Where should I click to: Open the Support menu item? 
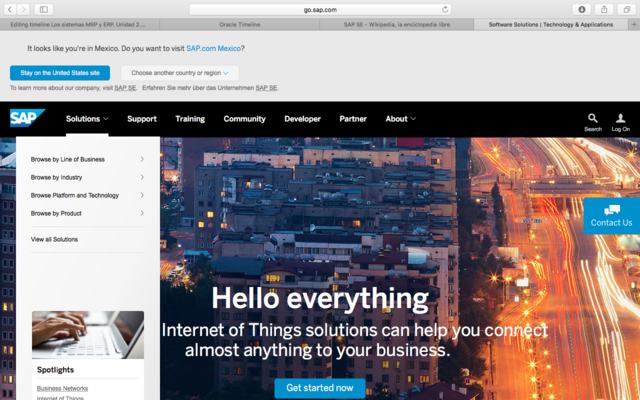[142, 119]
